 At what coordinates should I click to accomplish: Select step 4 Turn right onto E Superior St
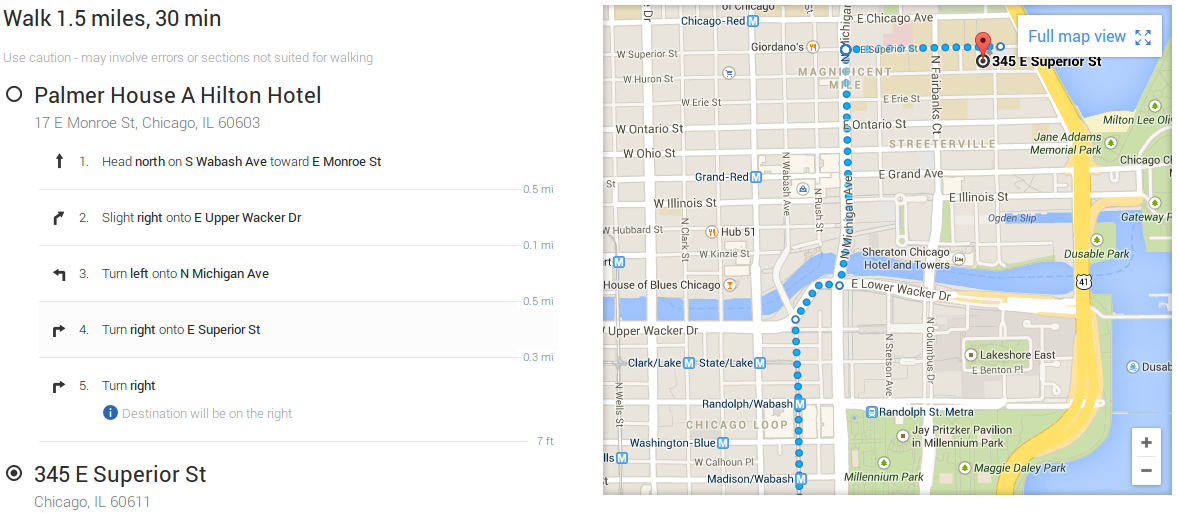tap(181, 330)
